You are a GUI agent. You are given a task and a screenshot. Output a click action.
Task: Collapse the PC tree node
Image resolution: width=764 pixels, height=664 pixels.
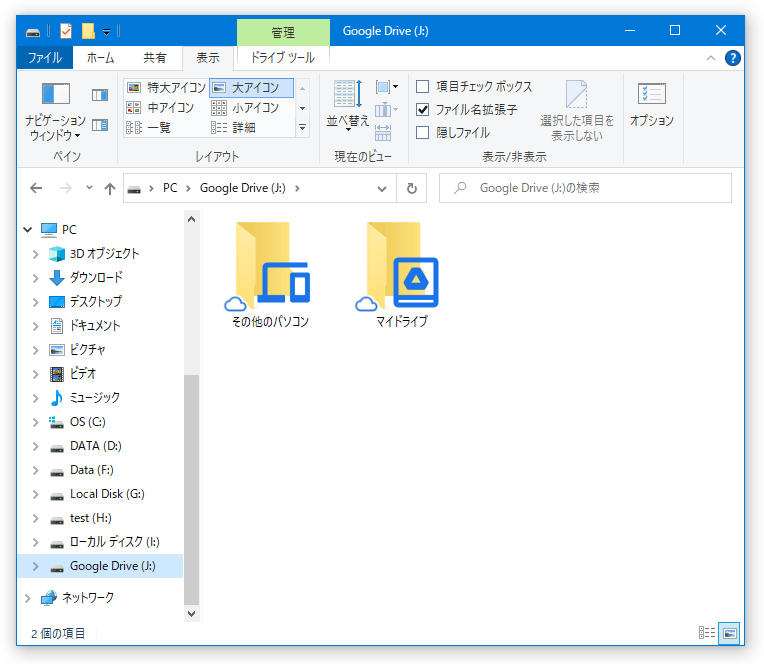coord(28,229)
